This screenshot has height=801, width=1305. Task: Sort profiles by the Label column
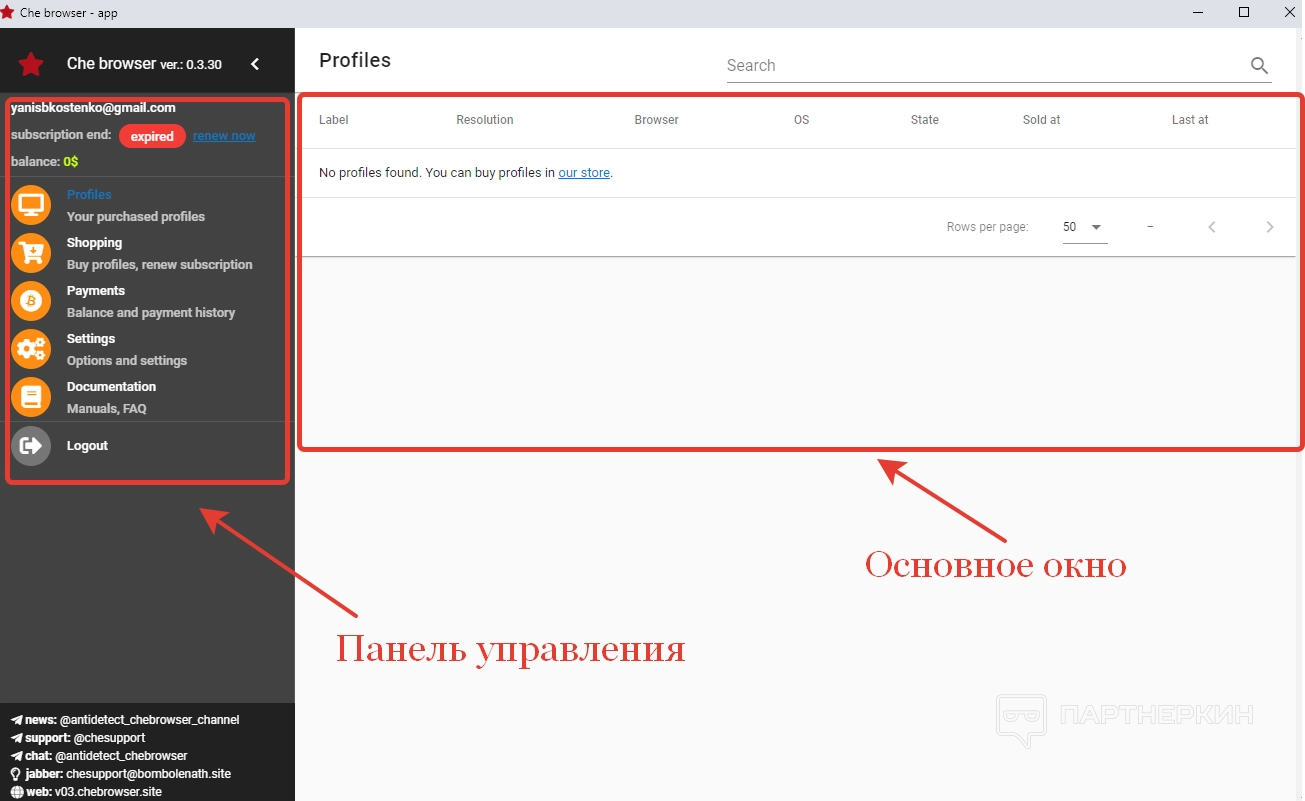[x=334, y=120]
